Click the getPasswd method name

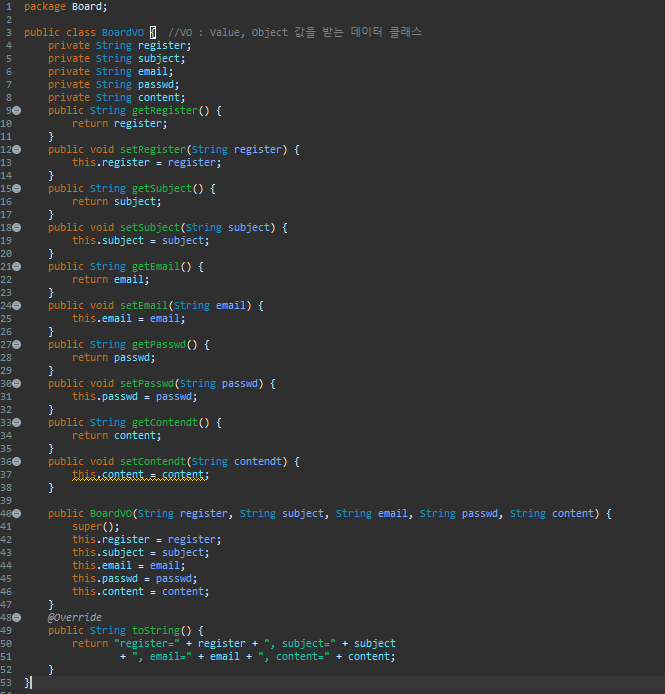pos(159,344)
